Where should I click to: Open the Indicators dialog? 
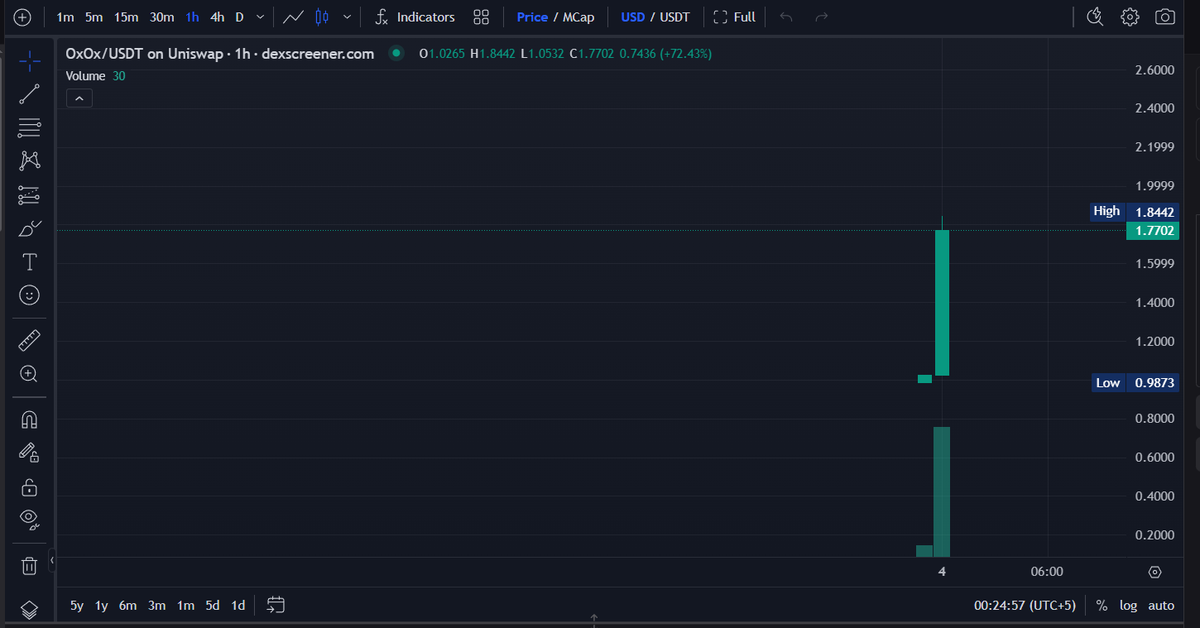point(415,17)
